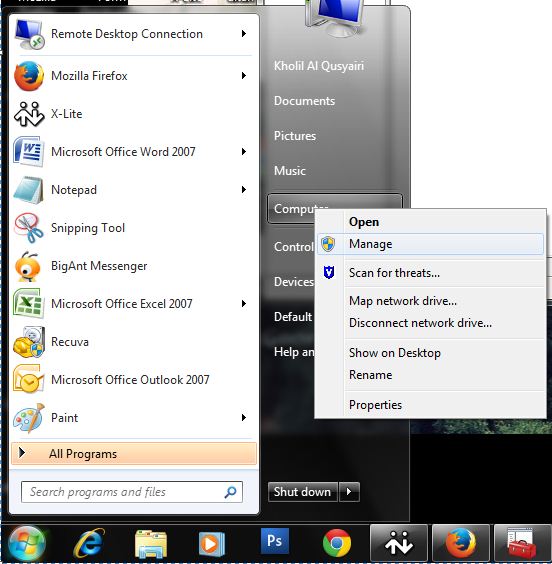Open Devices and Printers link
Image resolution: width=552 pixels, height=564 pixels.
pos(293,282)
